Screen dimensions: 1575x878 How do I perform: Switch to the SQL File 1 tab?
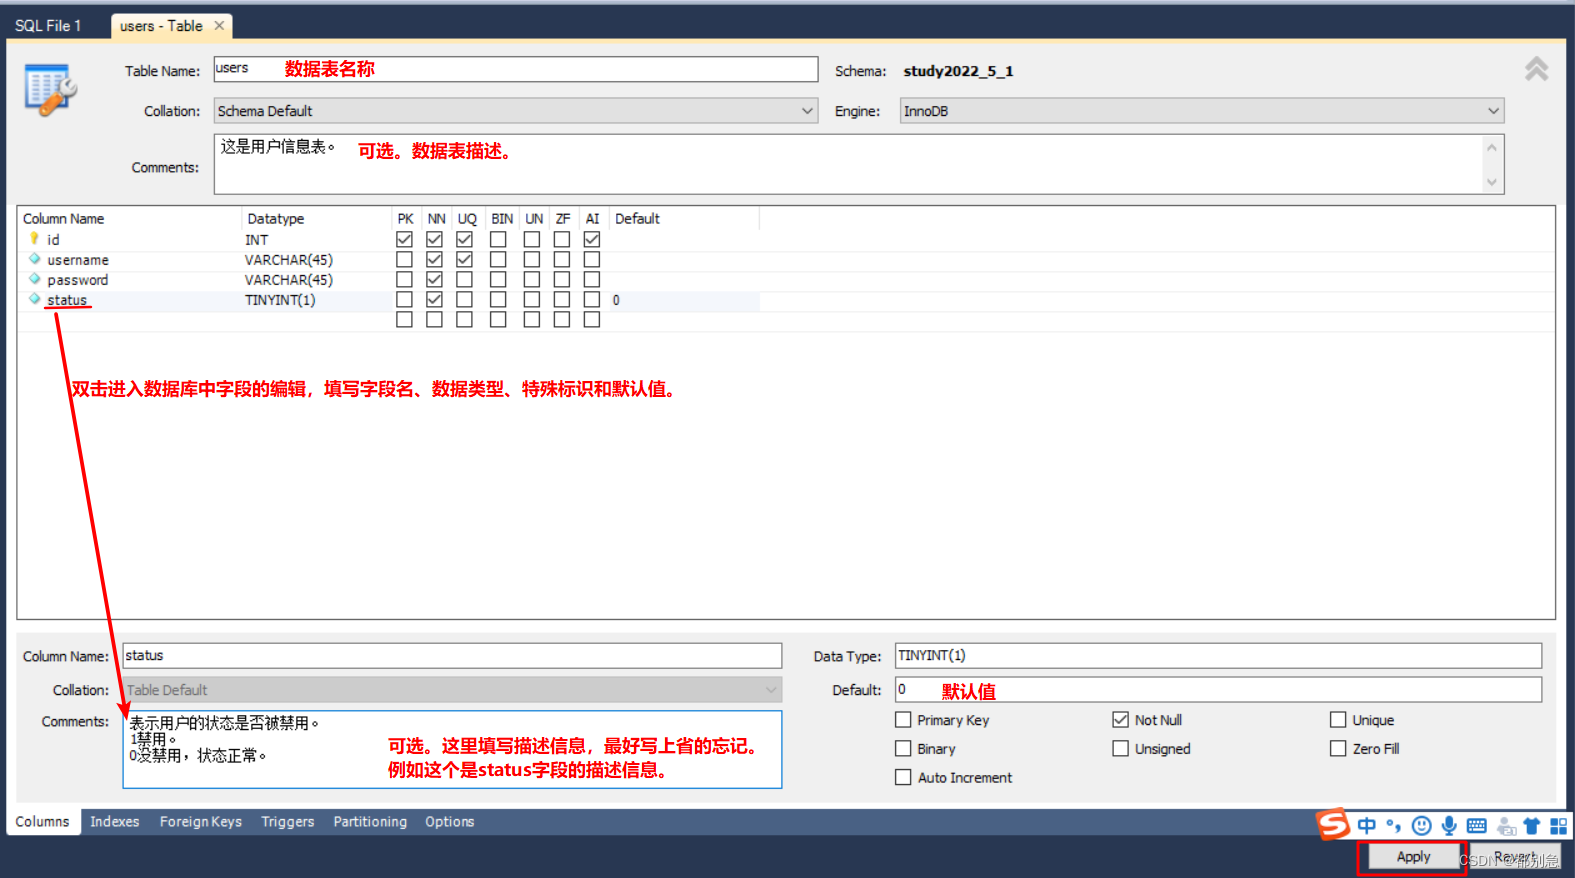tap(48, 25)
